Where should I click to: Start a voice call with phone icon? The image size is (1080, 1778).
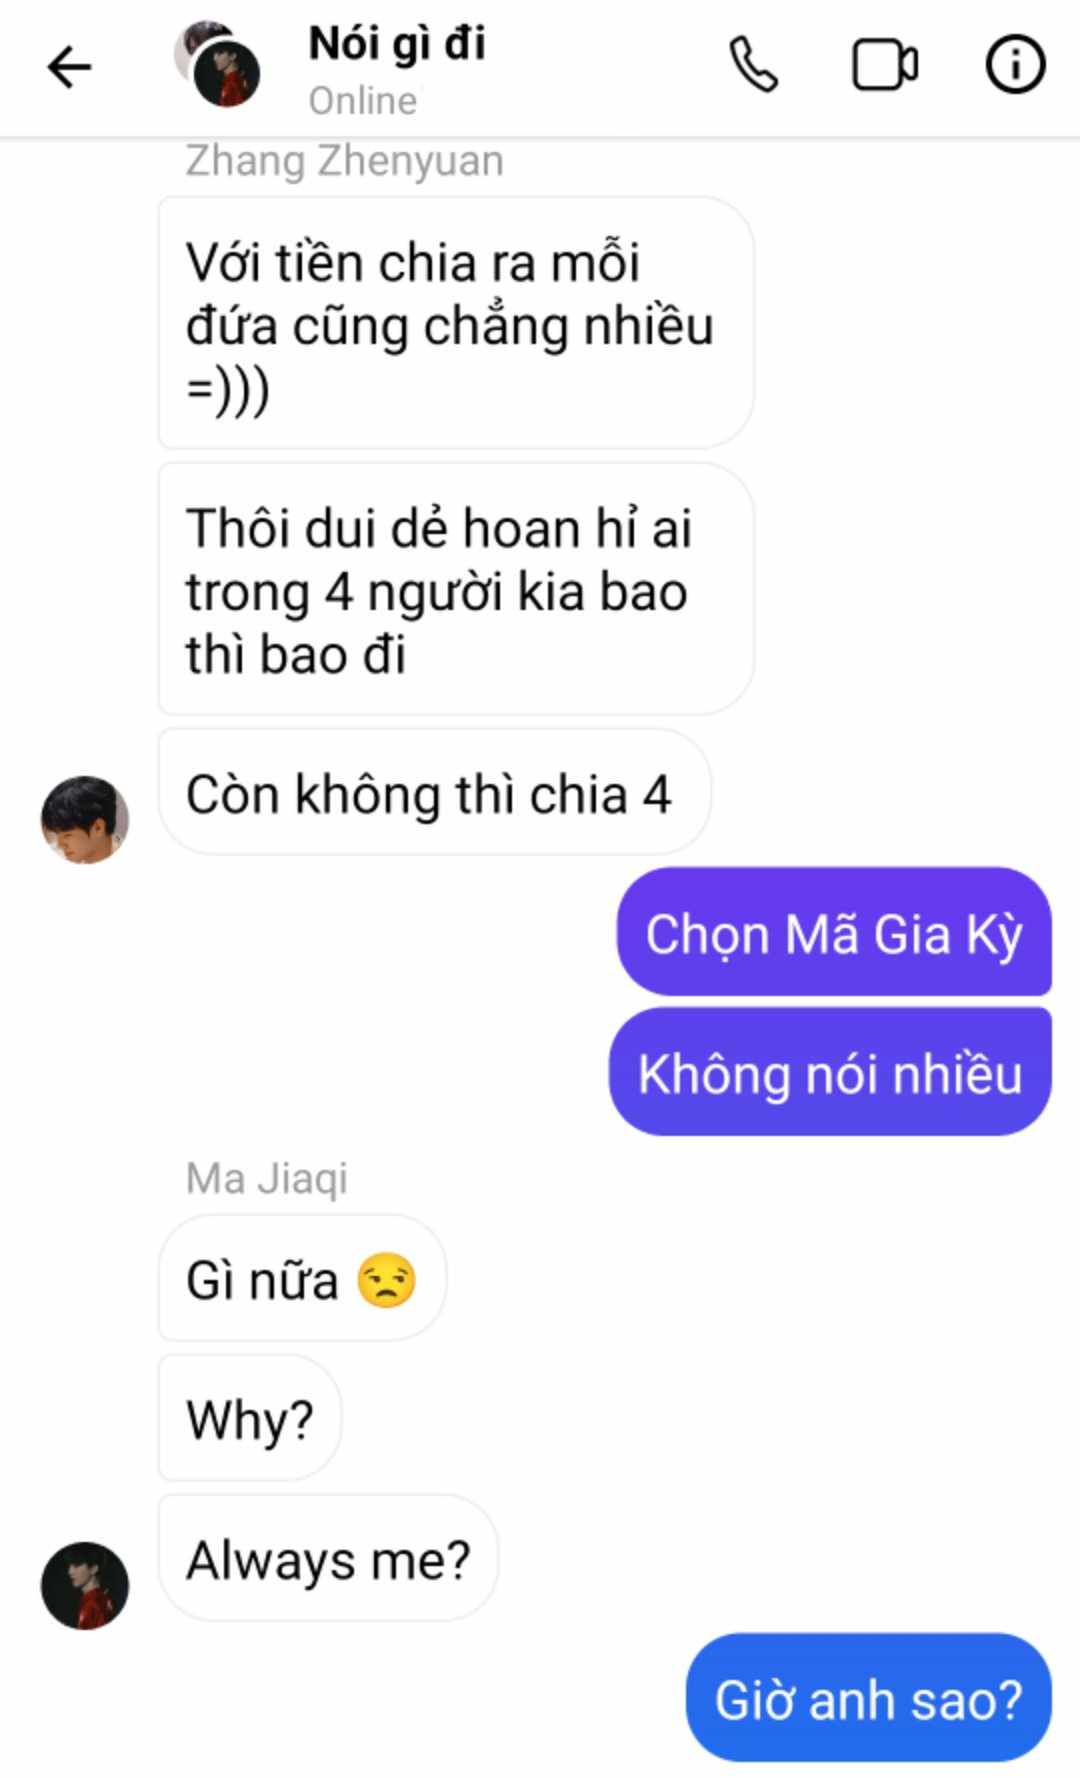point(753,66)
